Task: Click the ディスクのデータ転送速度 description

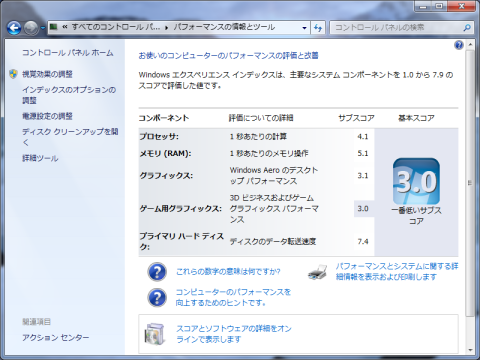Action: [273, 241]
